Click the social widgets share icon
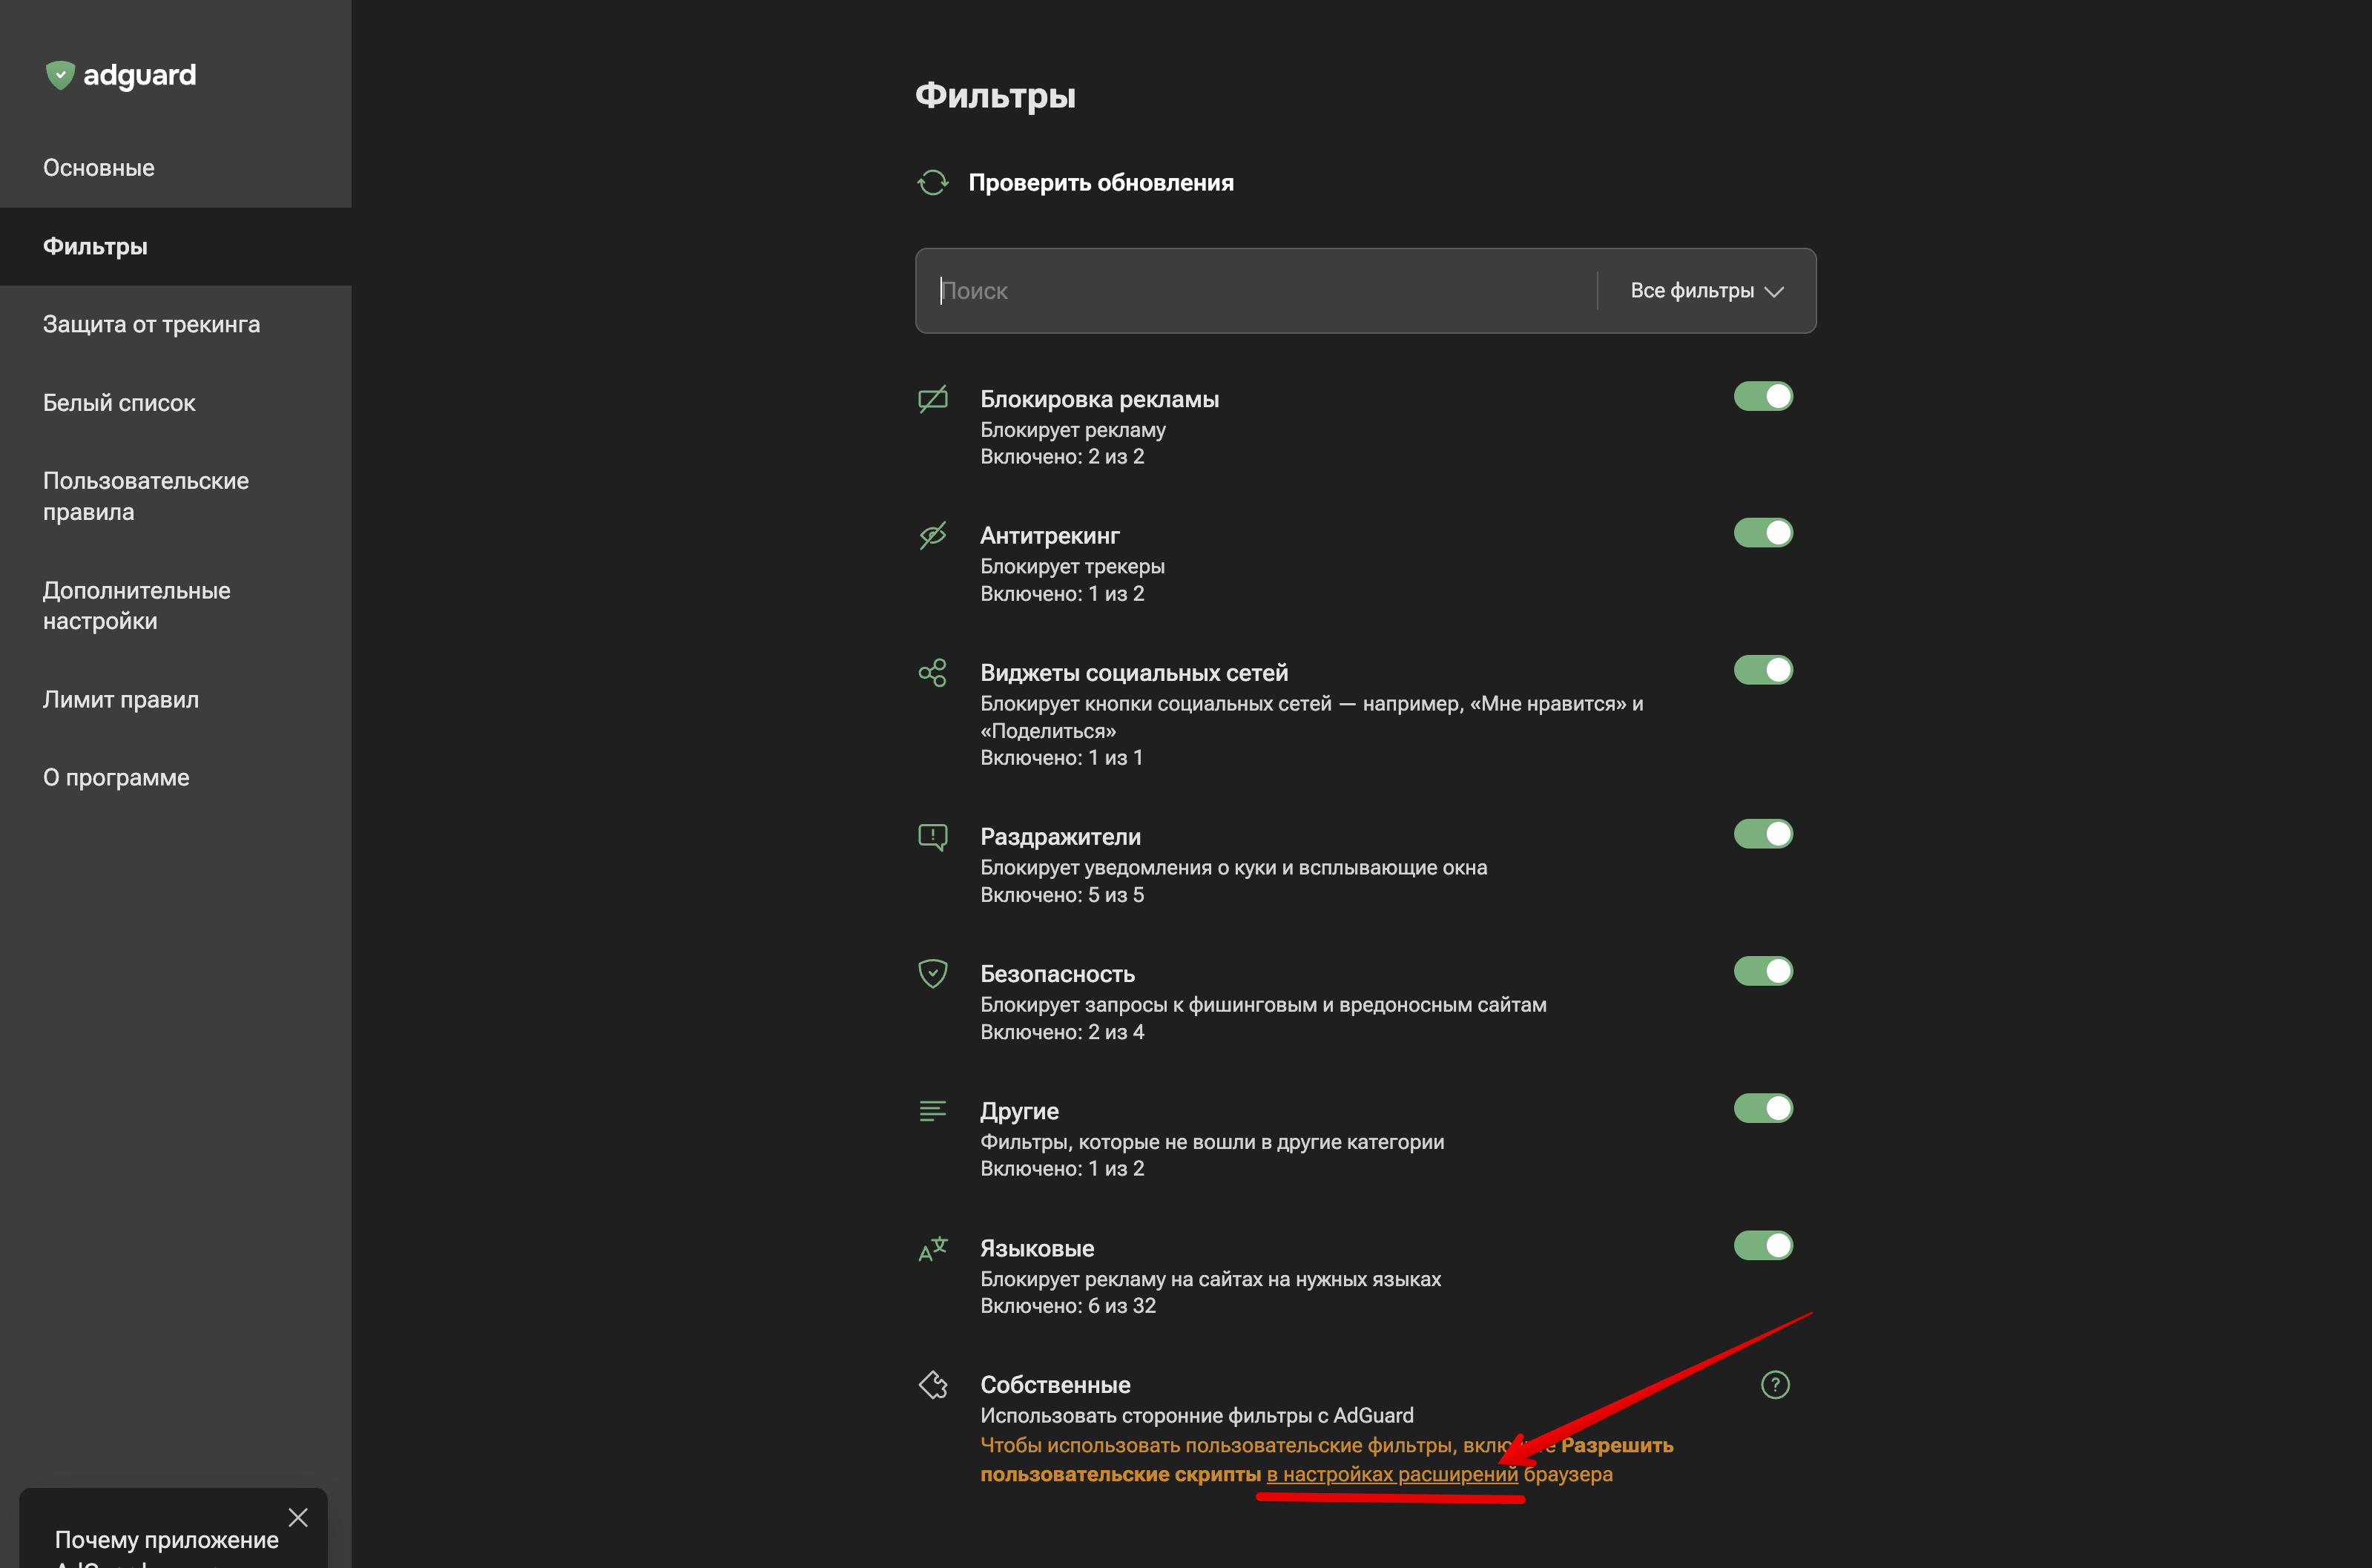Image resolution: width=2372 pixels, height=1568 pixels. tap(932, 673)
